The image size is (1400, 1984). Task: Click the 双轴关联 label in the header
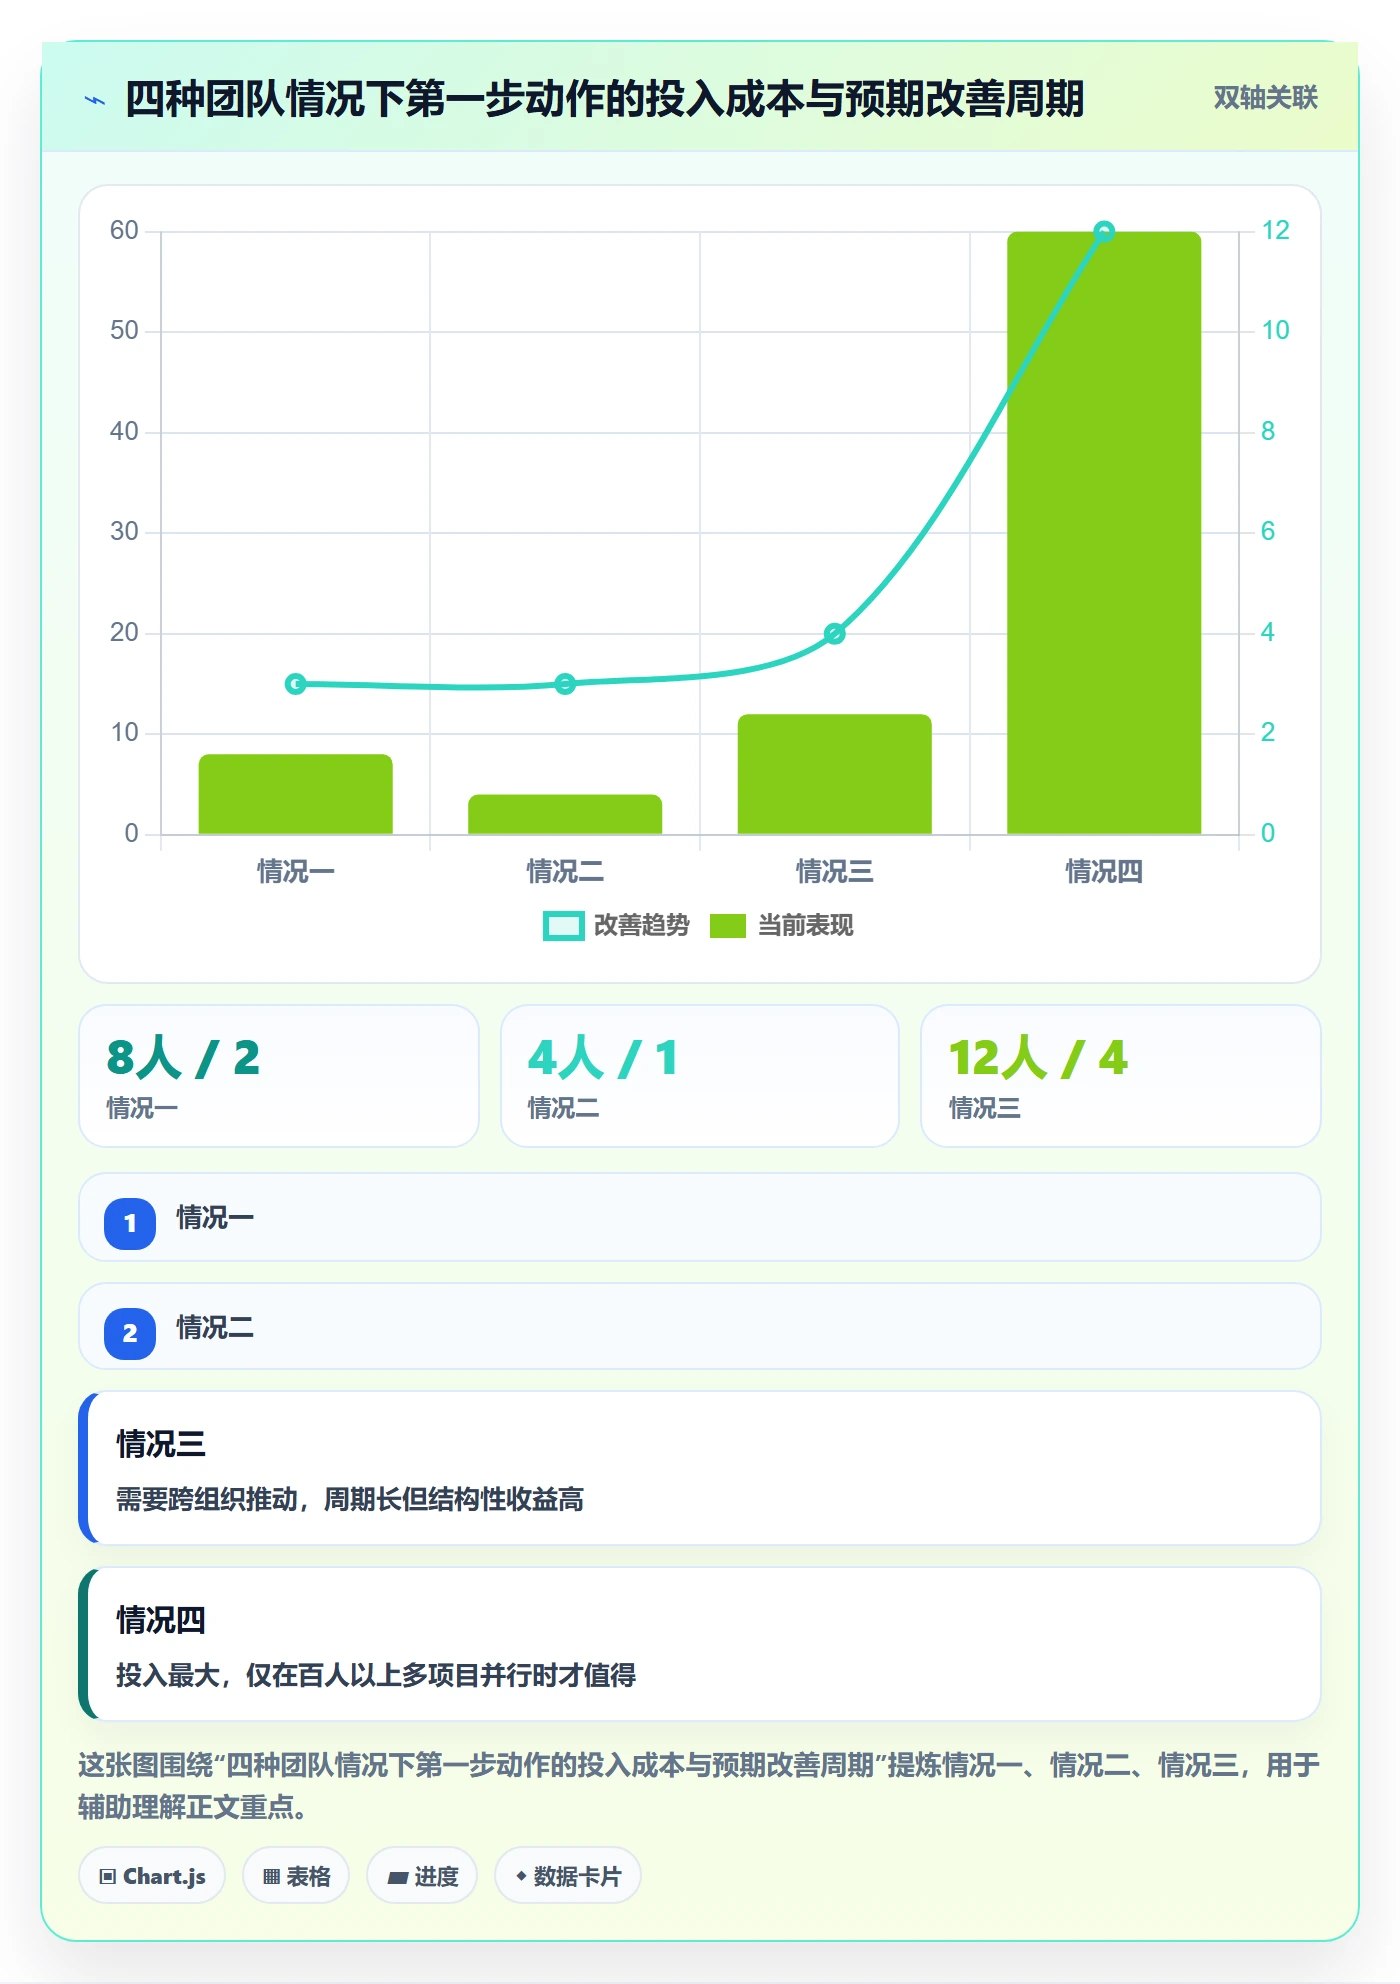1265,97
